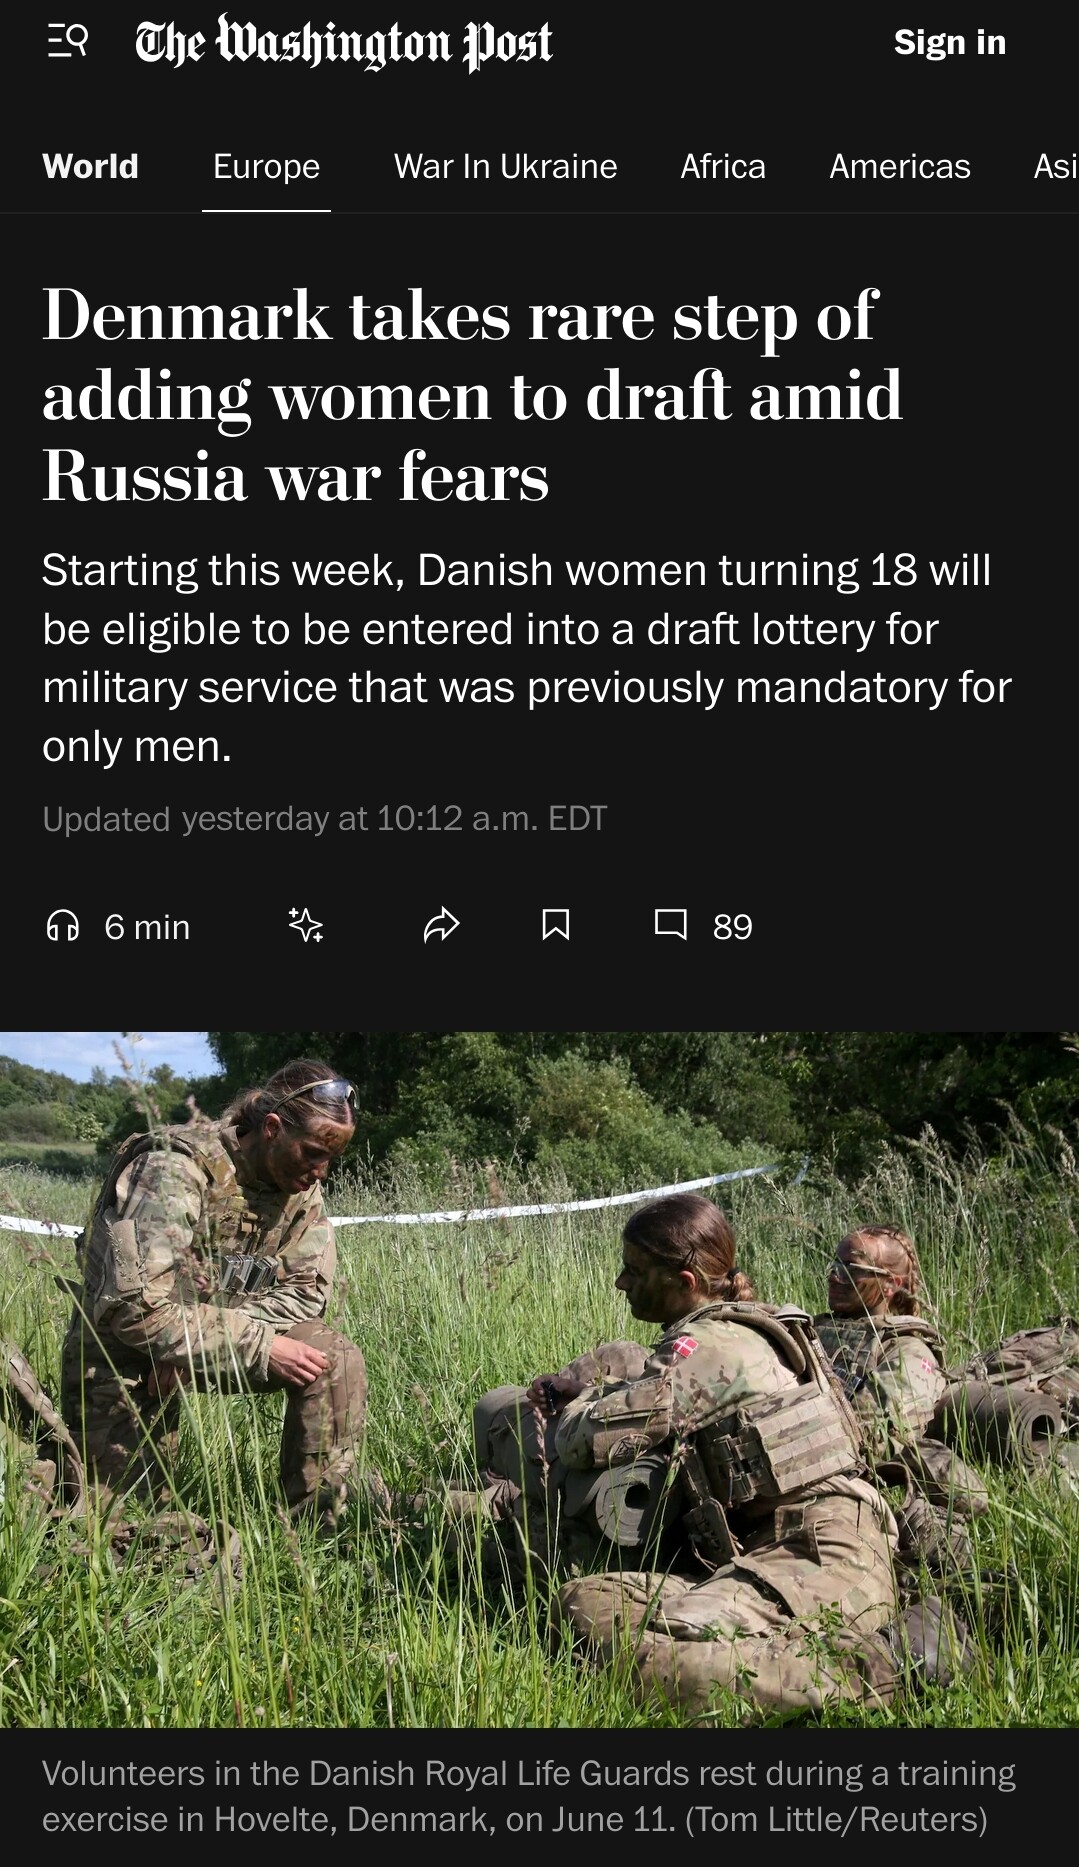This screenshot has height=1867, width=1079.
Task: Go to The Washington Post logo
Action: pyautogui.click(x=343, y=43)
